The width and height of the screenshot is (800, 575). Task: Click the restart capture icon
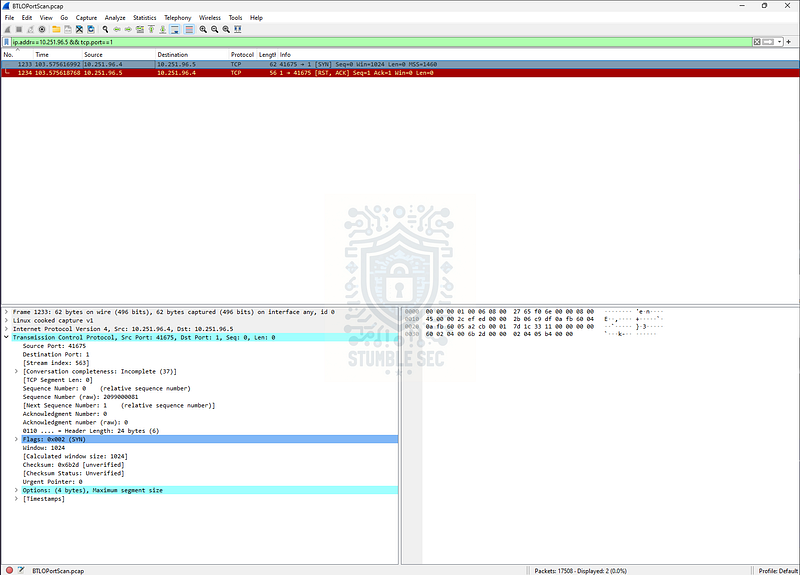click(31, 30)
